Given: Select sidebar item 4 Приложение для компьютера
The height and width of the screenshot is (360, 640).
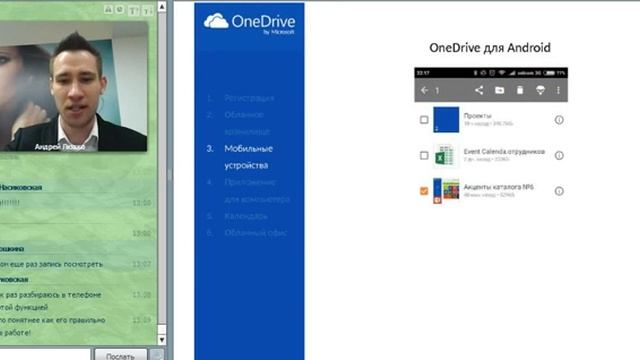Looking at the screenshot, I should point(248,191).
